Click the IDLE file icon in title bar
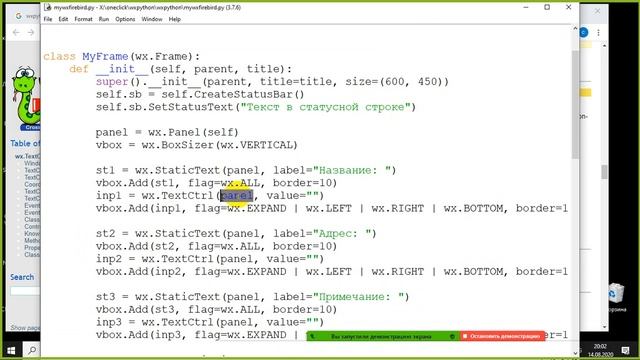This screenshot has width=640, height=360. point(48,7)
